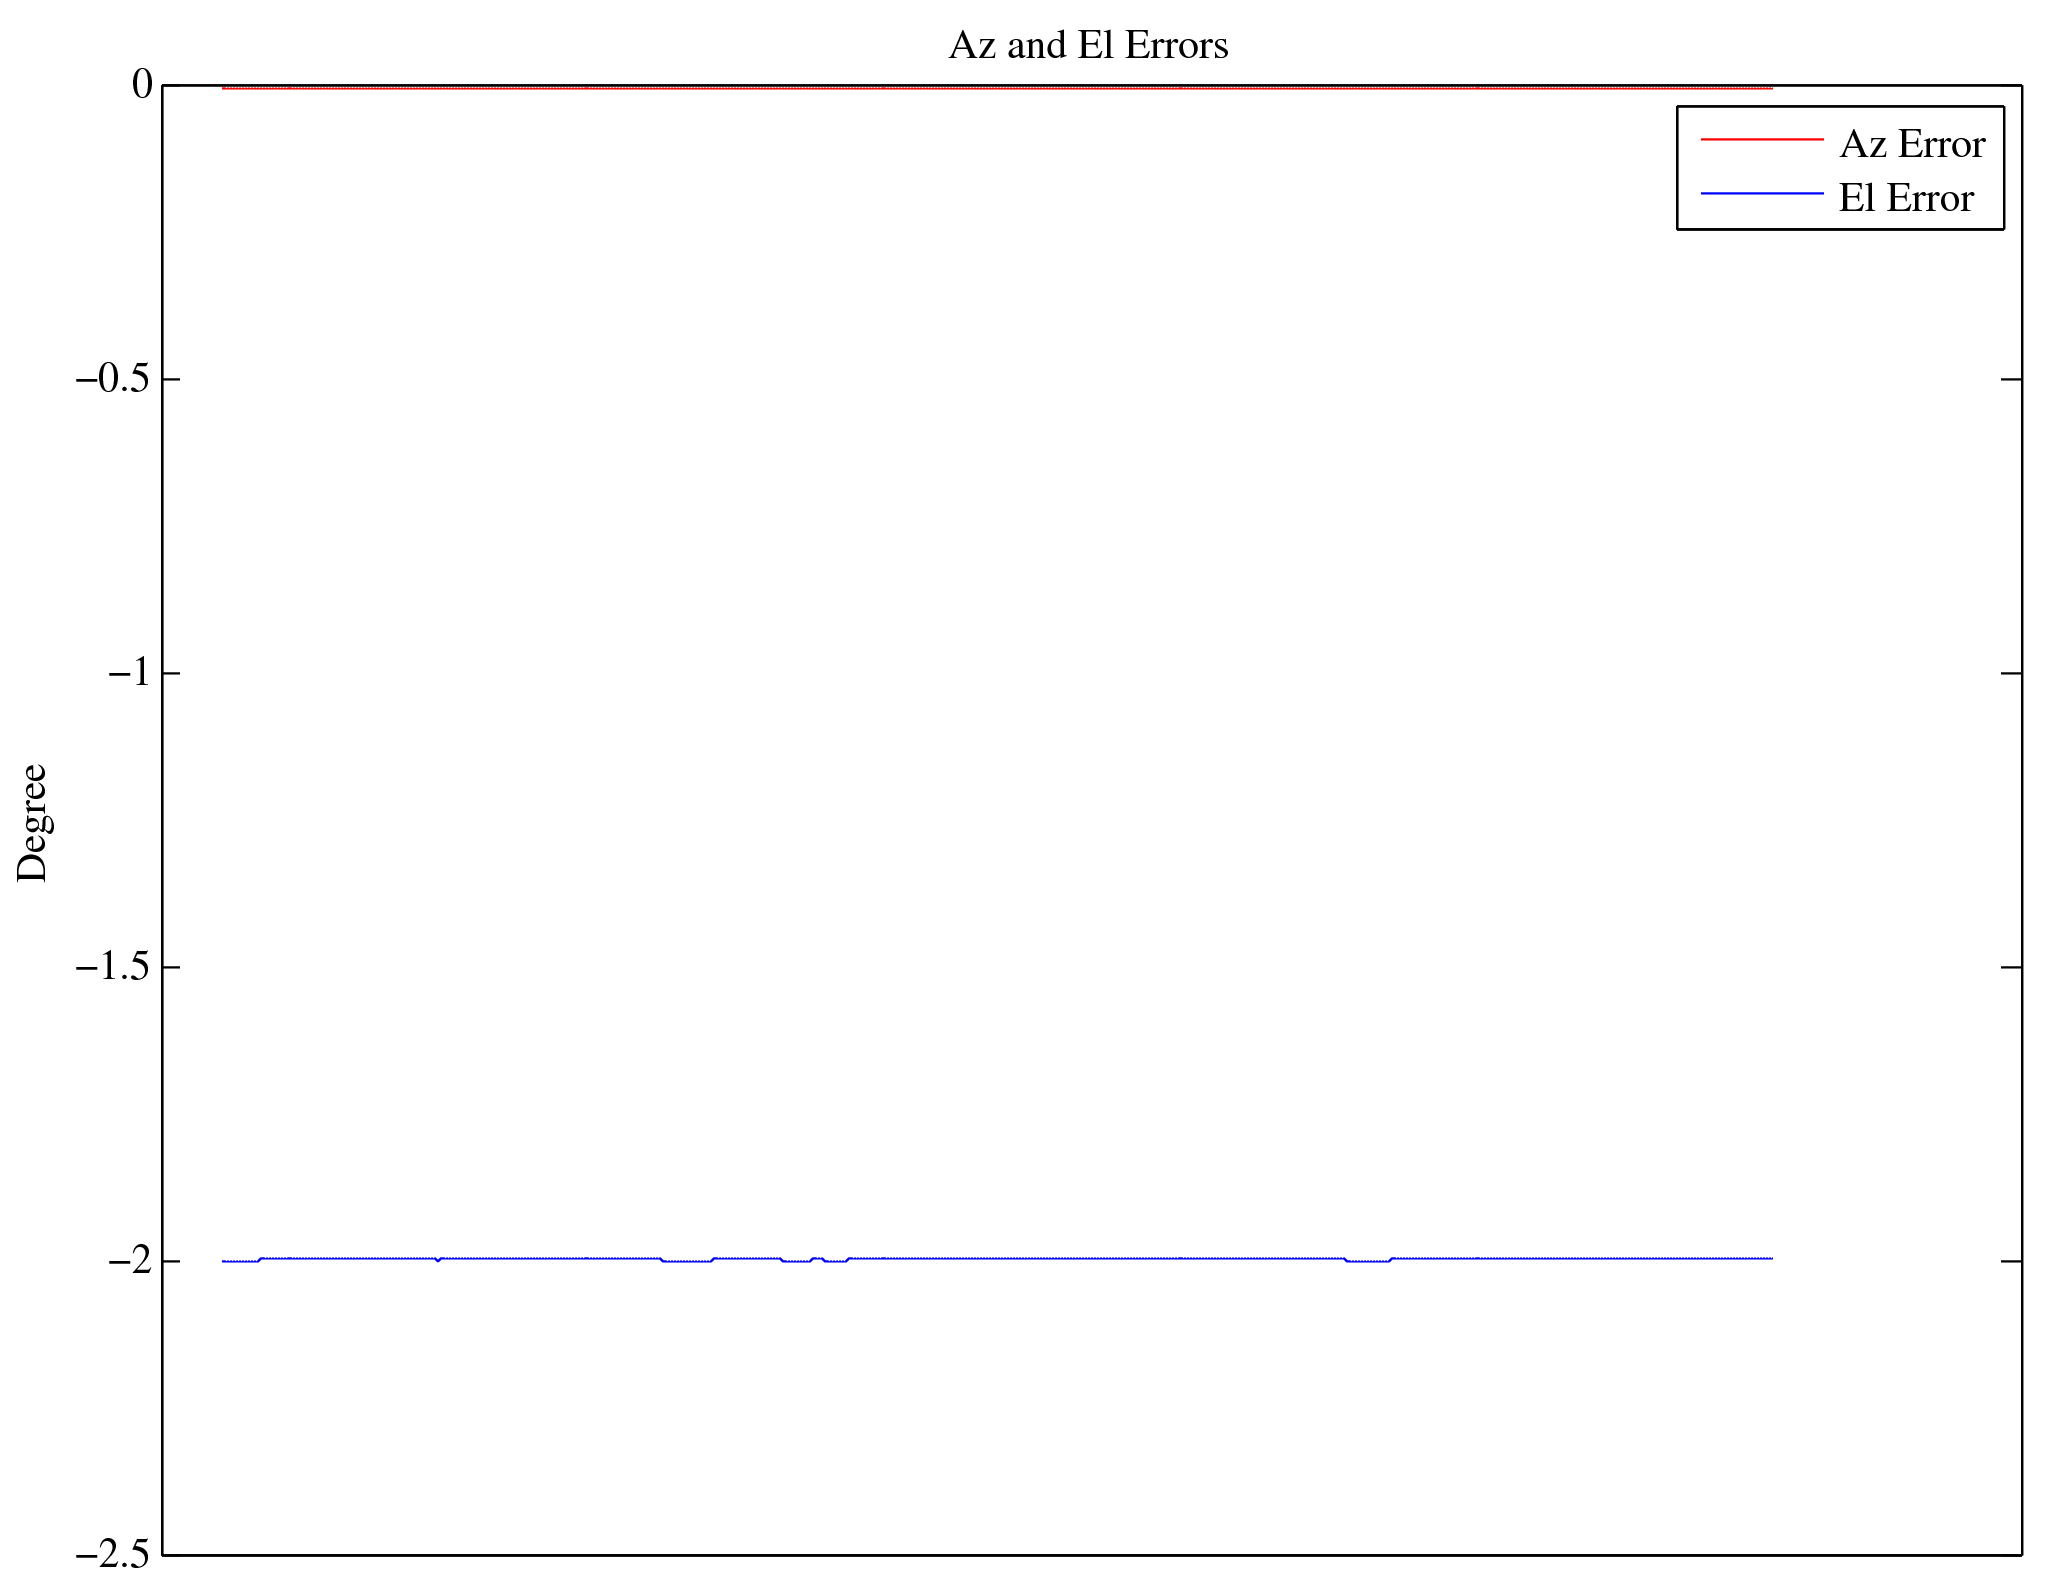
Task: Click the −0.5 y-axis tick label
Action: (x=114, y=380)
